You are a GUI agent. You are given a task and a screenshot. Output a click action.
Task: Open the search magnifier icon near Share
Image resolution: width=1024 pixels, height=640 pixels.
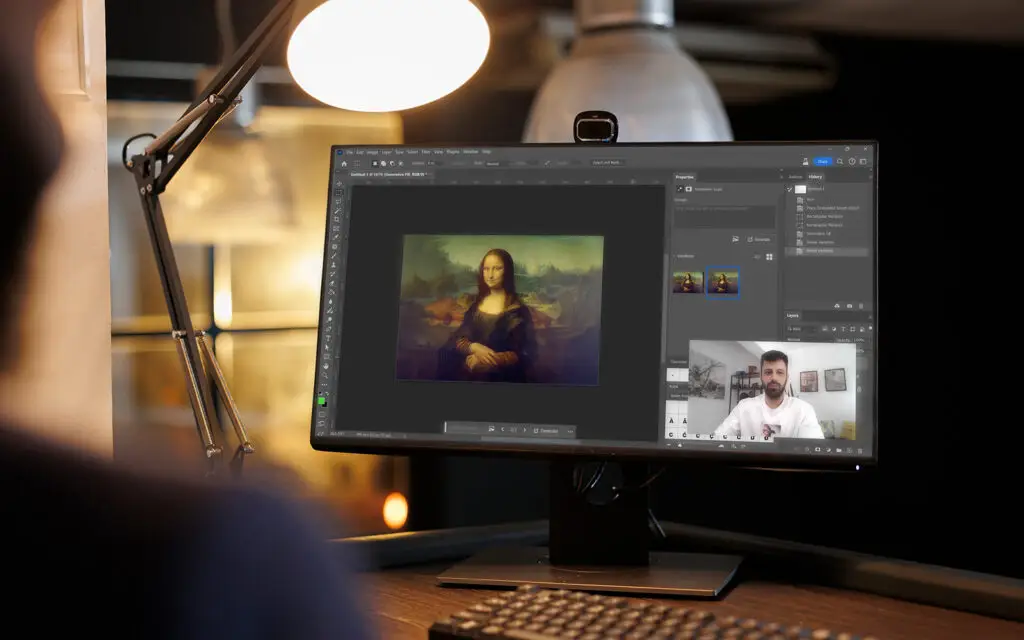click(840, 161)
